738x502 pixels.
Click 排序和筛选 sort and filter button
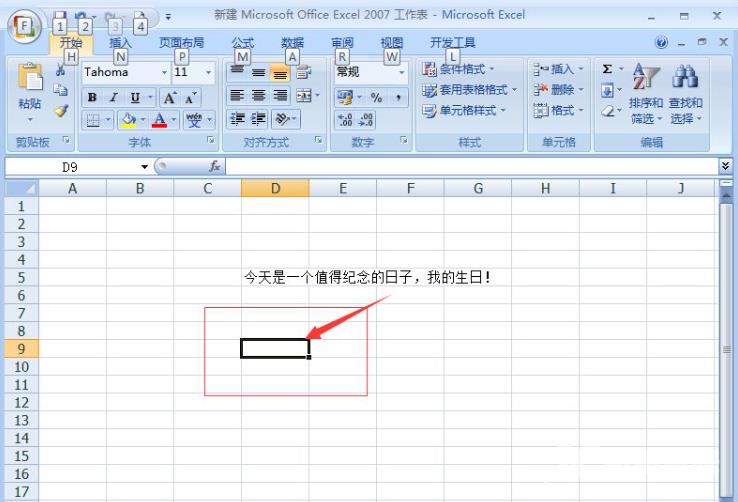[x=645, y=95]
